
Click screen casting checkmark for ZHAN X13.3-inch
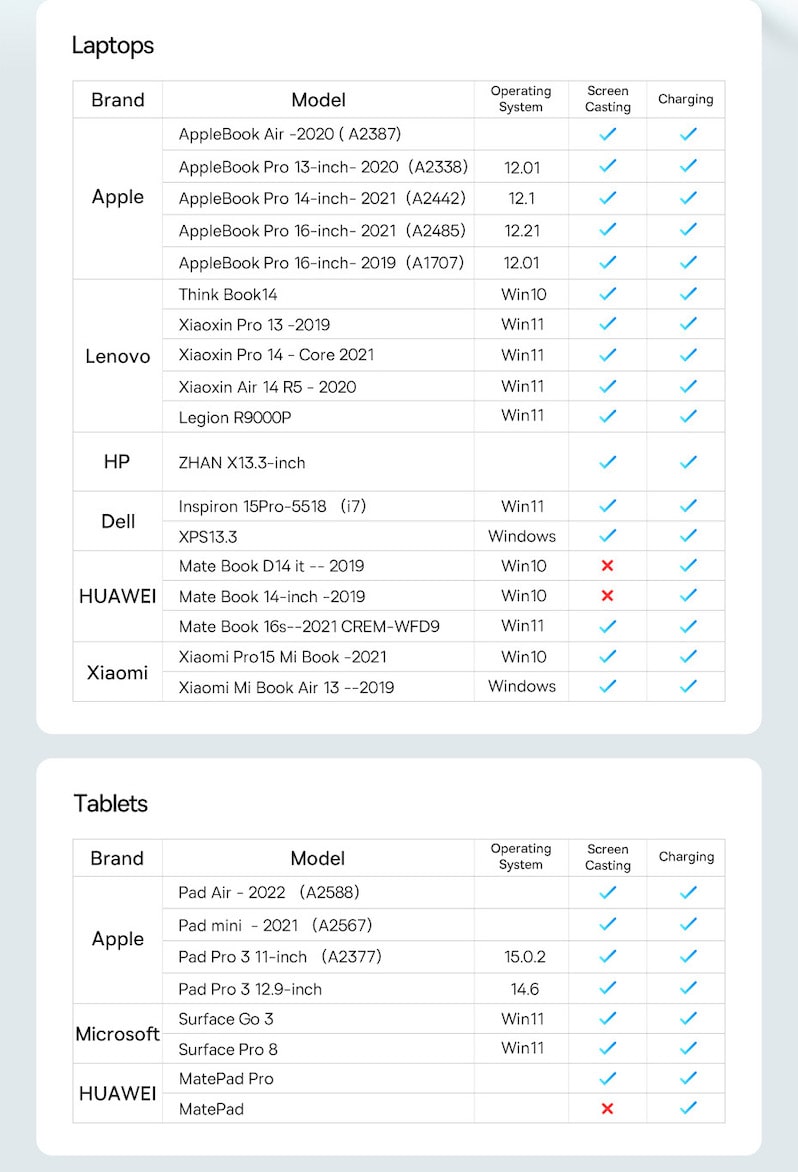(608, 462)
